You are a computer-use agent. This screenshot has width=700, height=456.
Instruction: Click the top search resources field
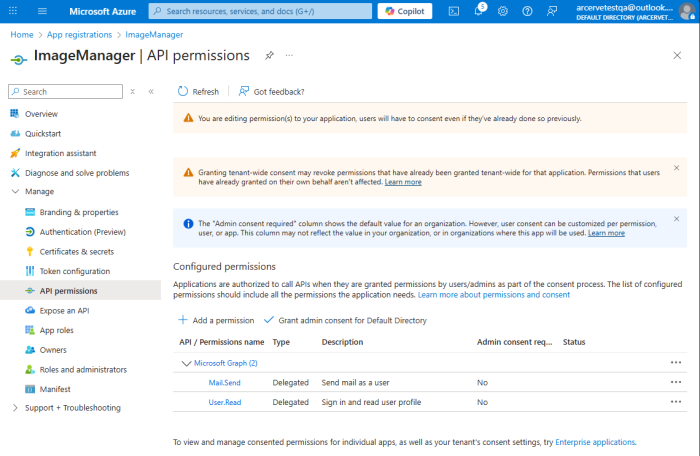click(260, 11)
